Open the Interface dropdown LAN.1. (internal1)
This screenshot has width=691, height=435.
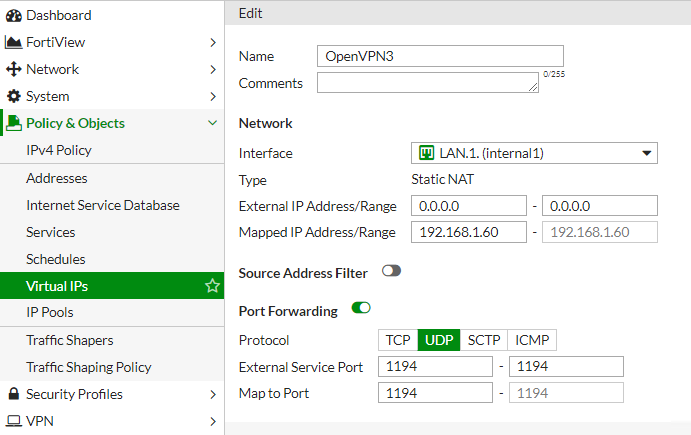[534, 153]
